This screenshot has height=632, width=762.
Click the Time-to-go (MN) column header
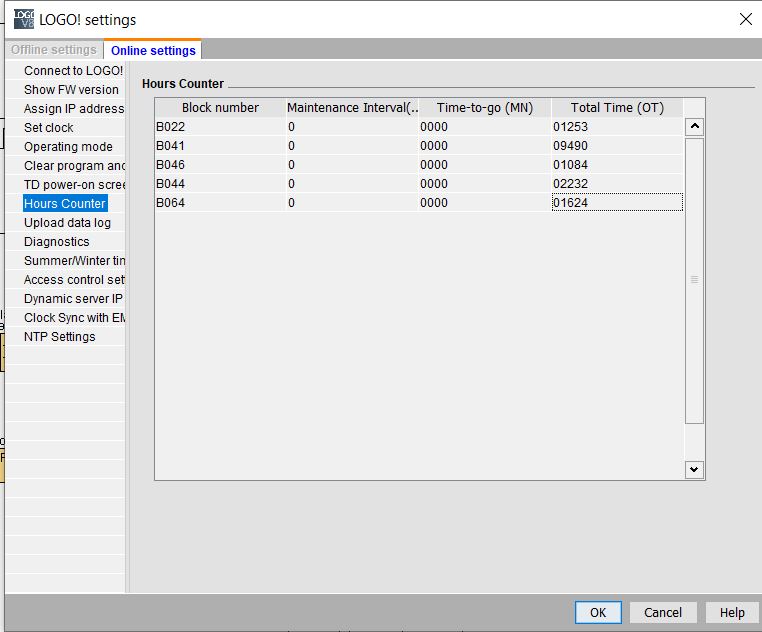pyautogui.click(x=485, y=107)
